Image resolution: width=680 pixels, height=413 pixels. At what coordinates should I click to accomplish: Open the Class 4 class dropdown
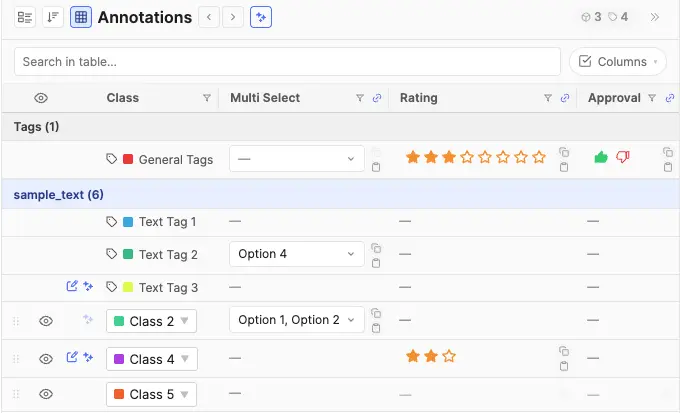[152, 359]
